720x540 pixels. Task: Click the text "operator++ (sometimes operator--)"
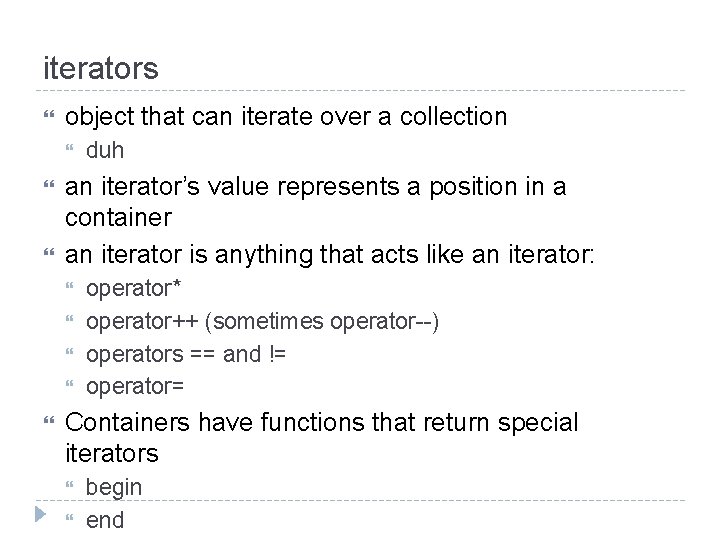(x=263, y=322)
